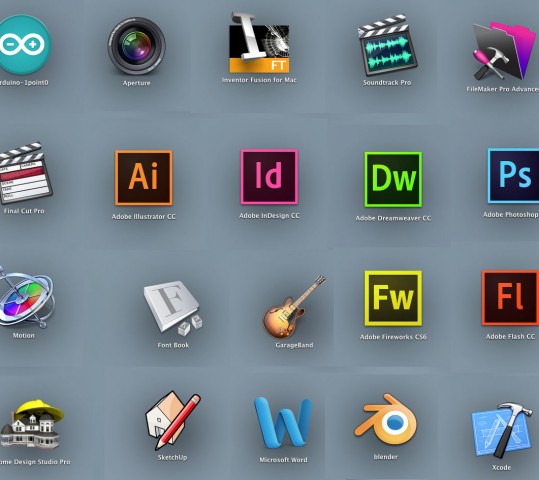539x480 pixels.
Task: Click the "blender" label
Action: tap(386, 457)
